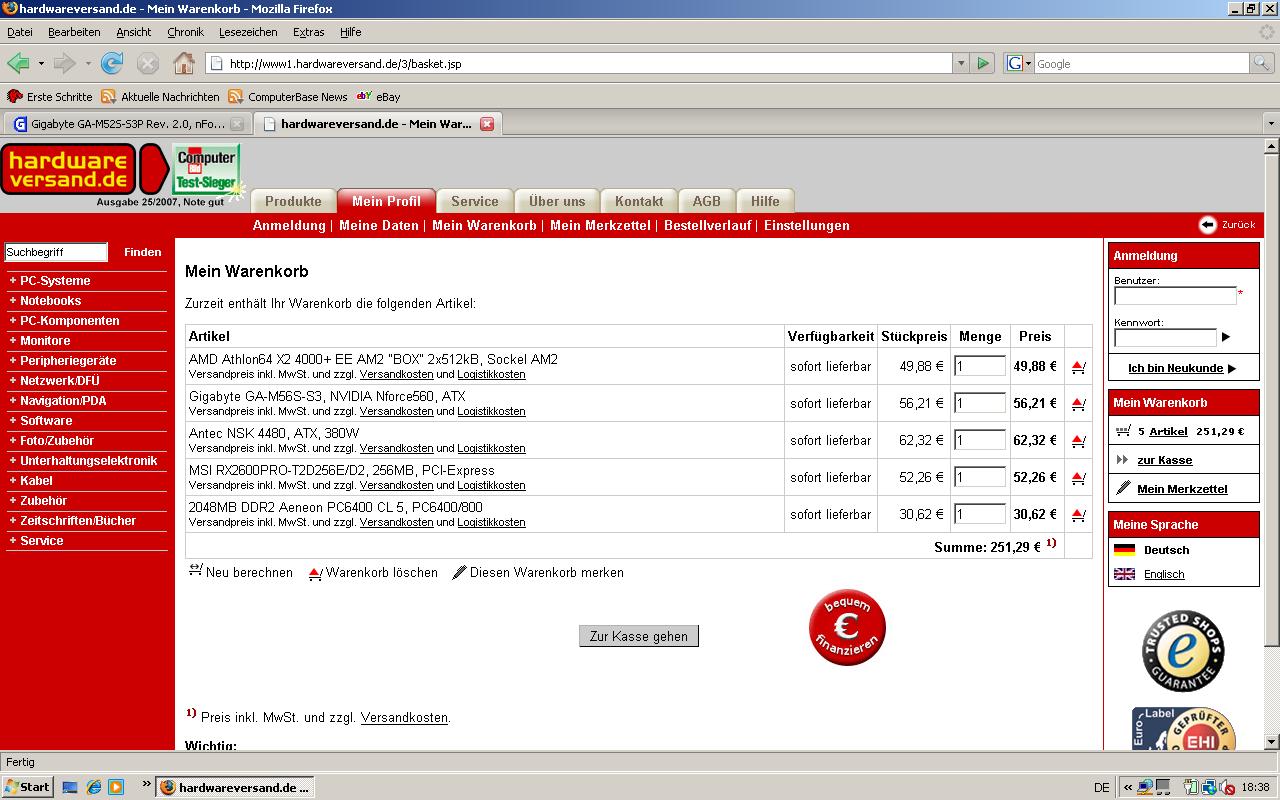Close the hardwareversand.de tab
1280x800 pixels.
point(487,124)
